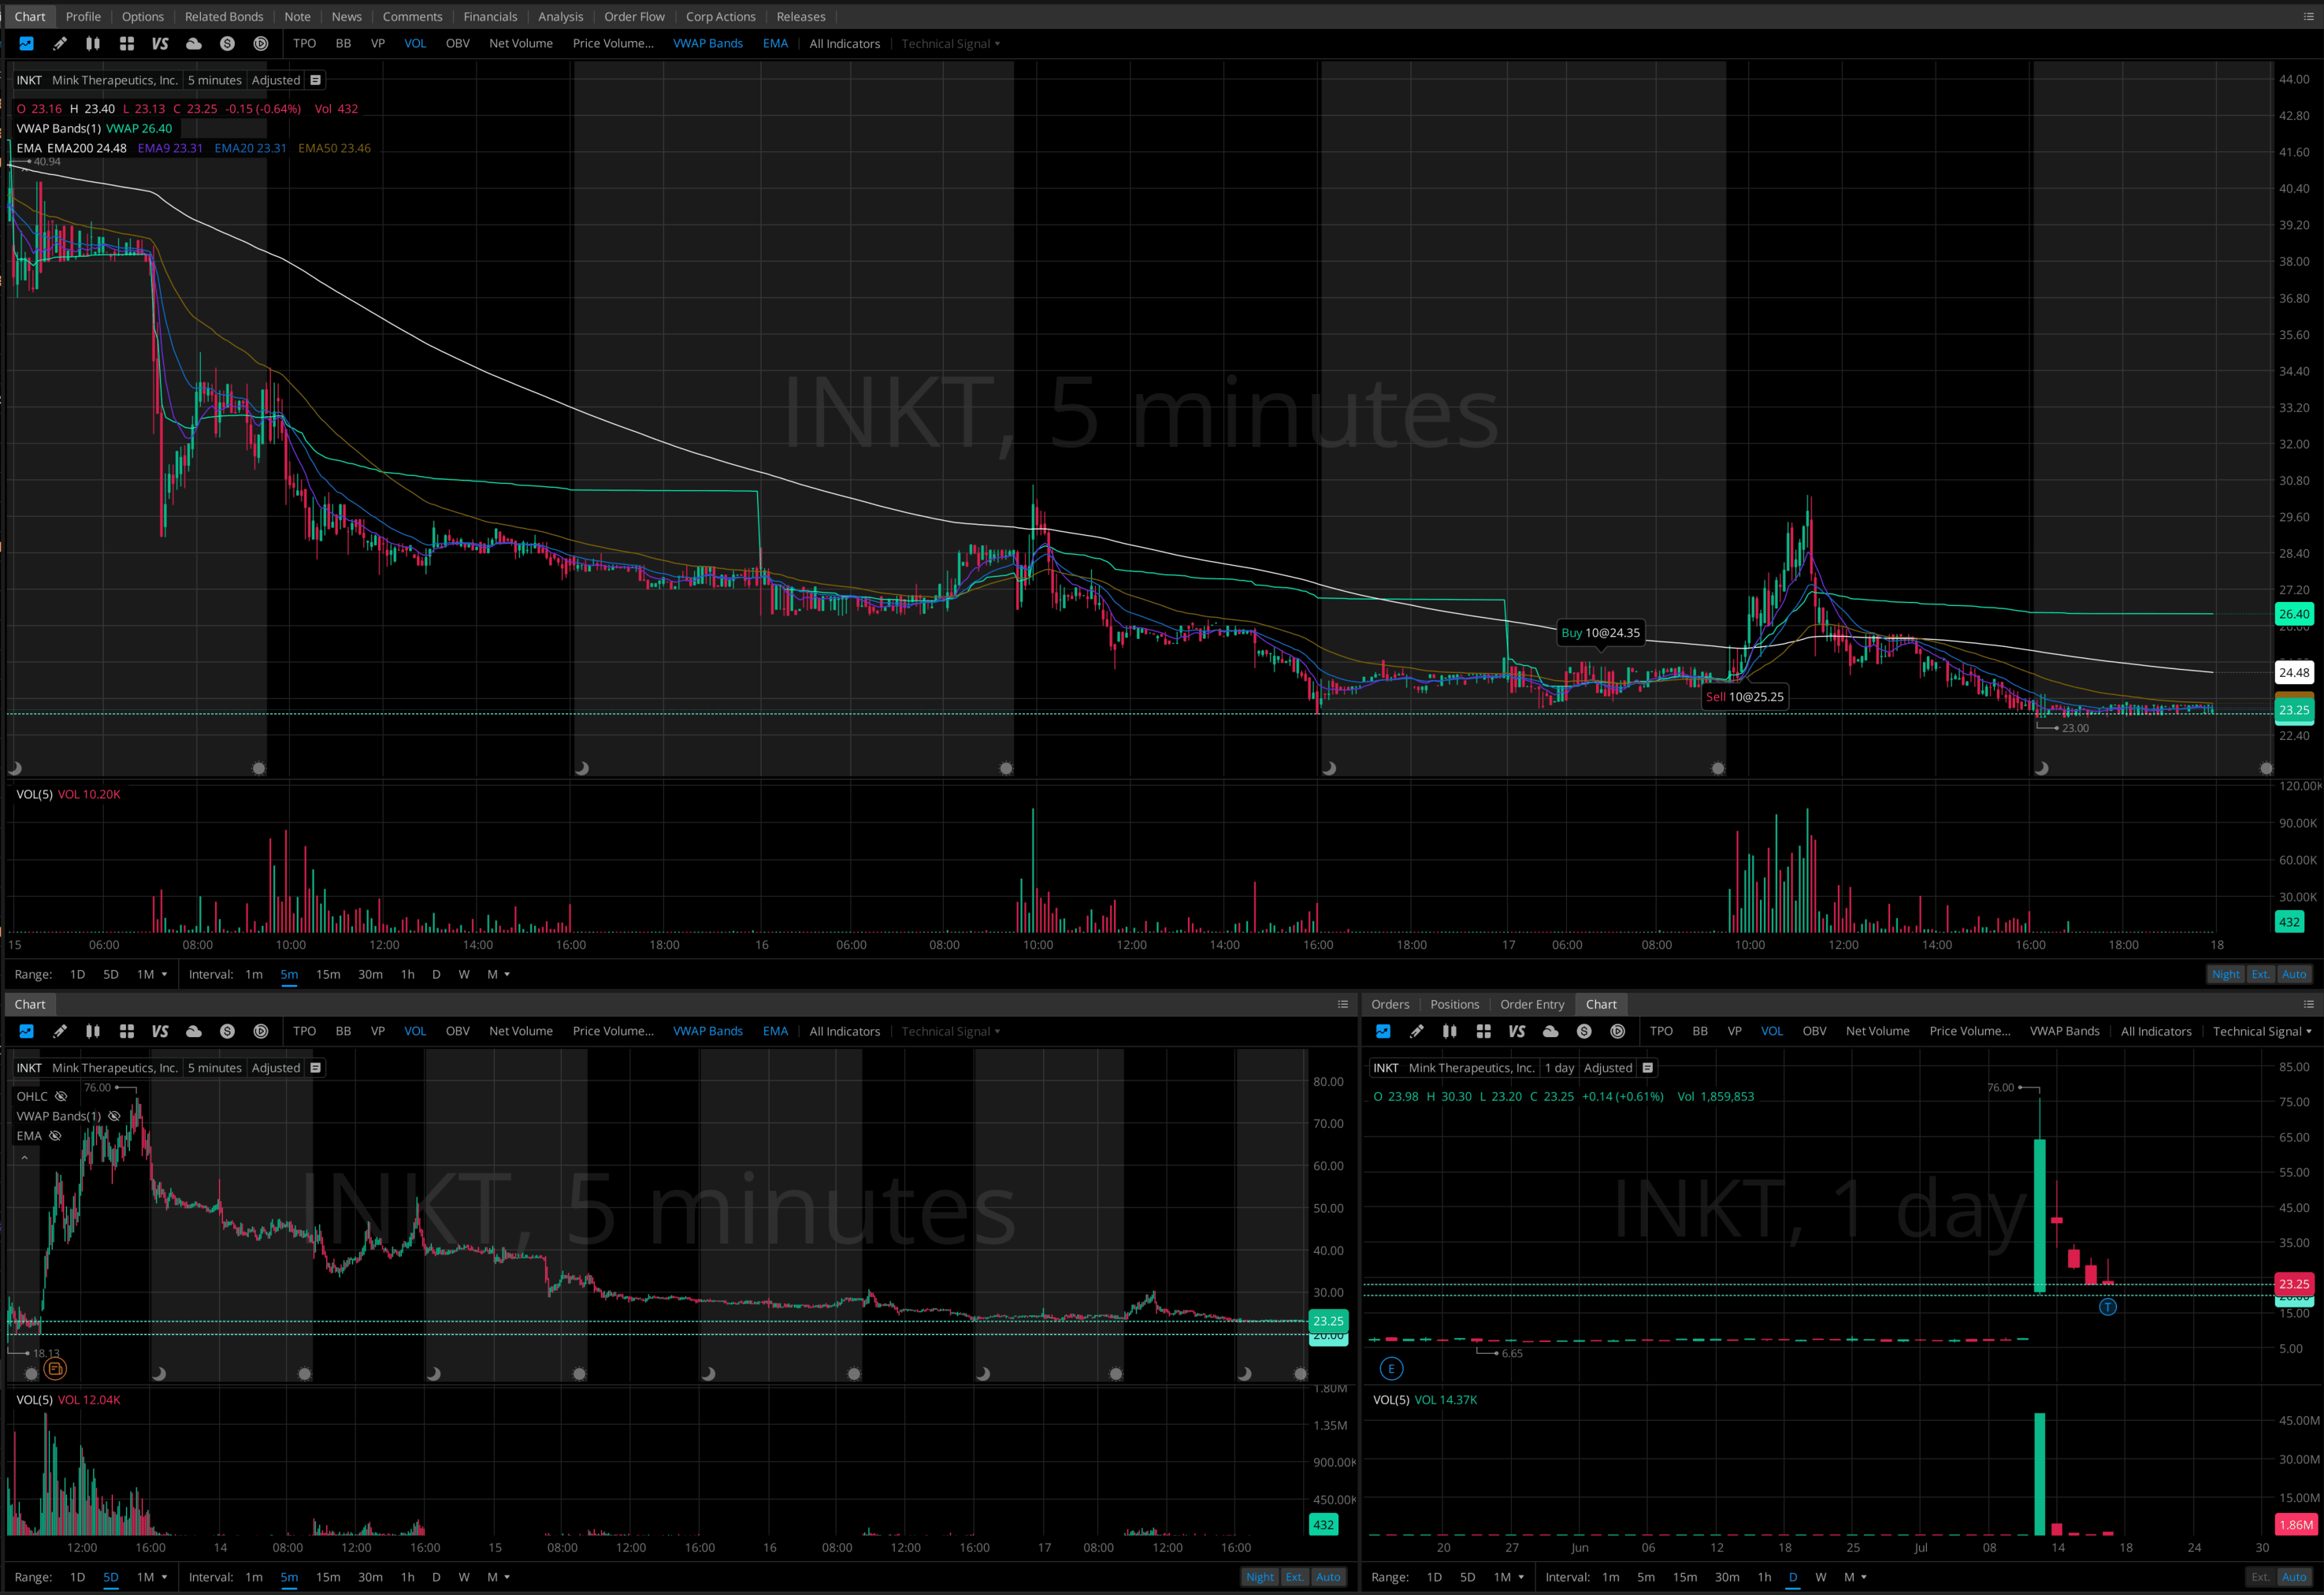Click the replay icon in bottom-left chart toolbar
2324x1595 pixels.
point(261,1031)
